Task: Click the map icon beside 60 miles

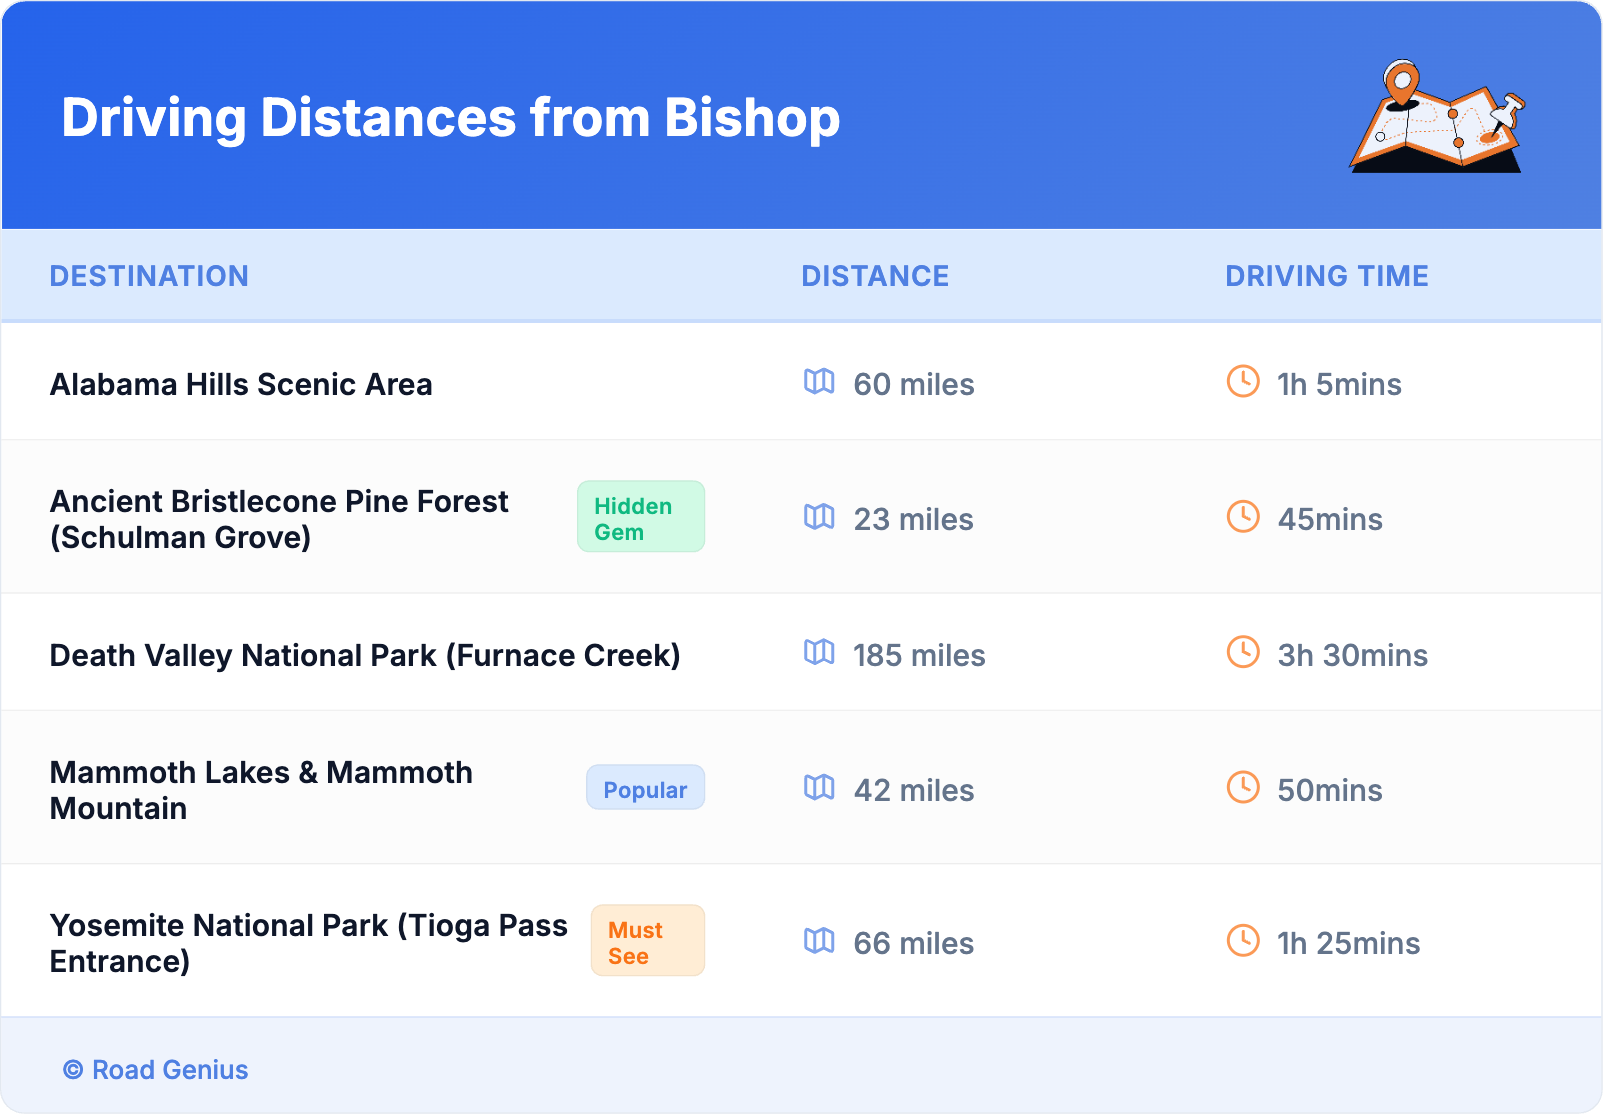Action: [819, 382]
